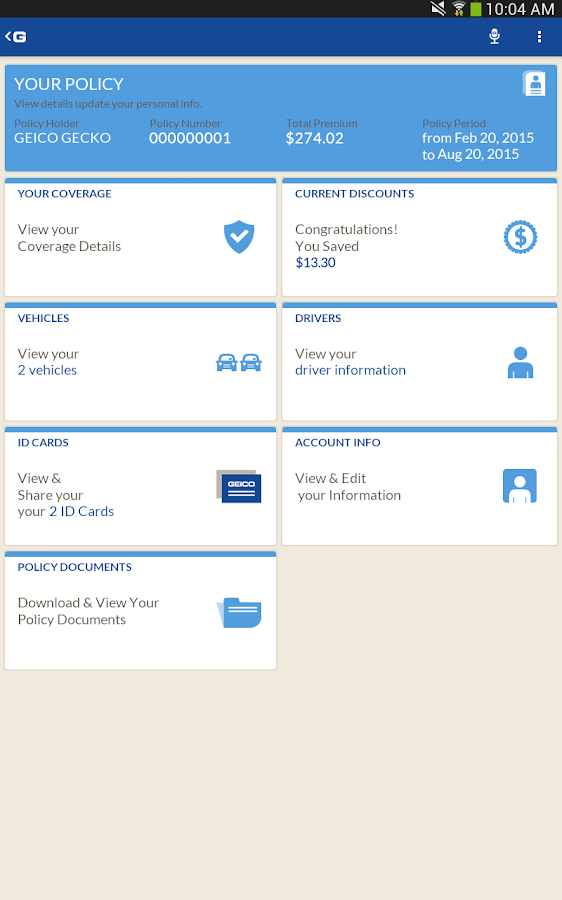Select Download & View Your Policy Documents

88,611
